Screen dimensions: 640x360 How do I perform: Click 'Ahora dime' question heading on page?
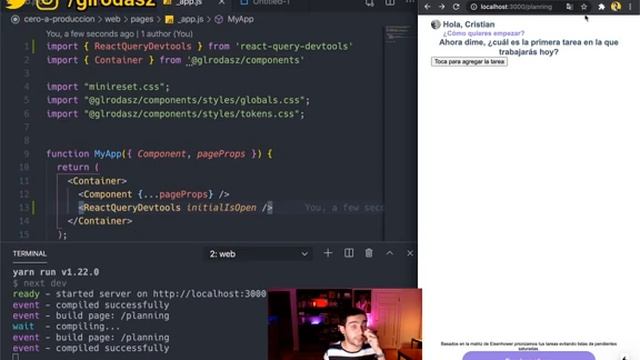[529, 47]
